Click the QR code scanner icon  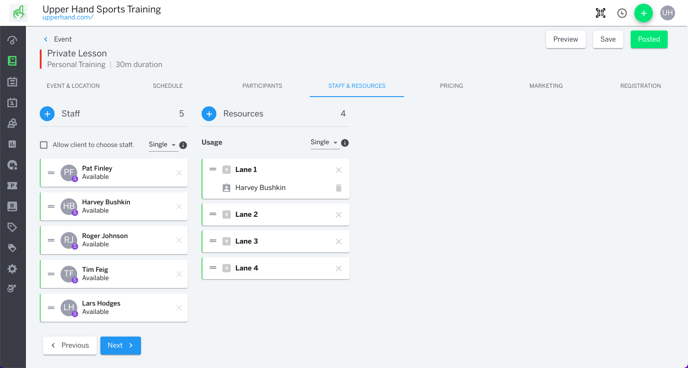[x=600, y=13]
